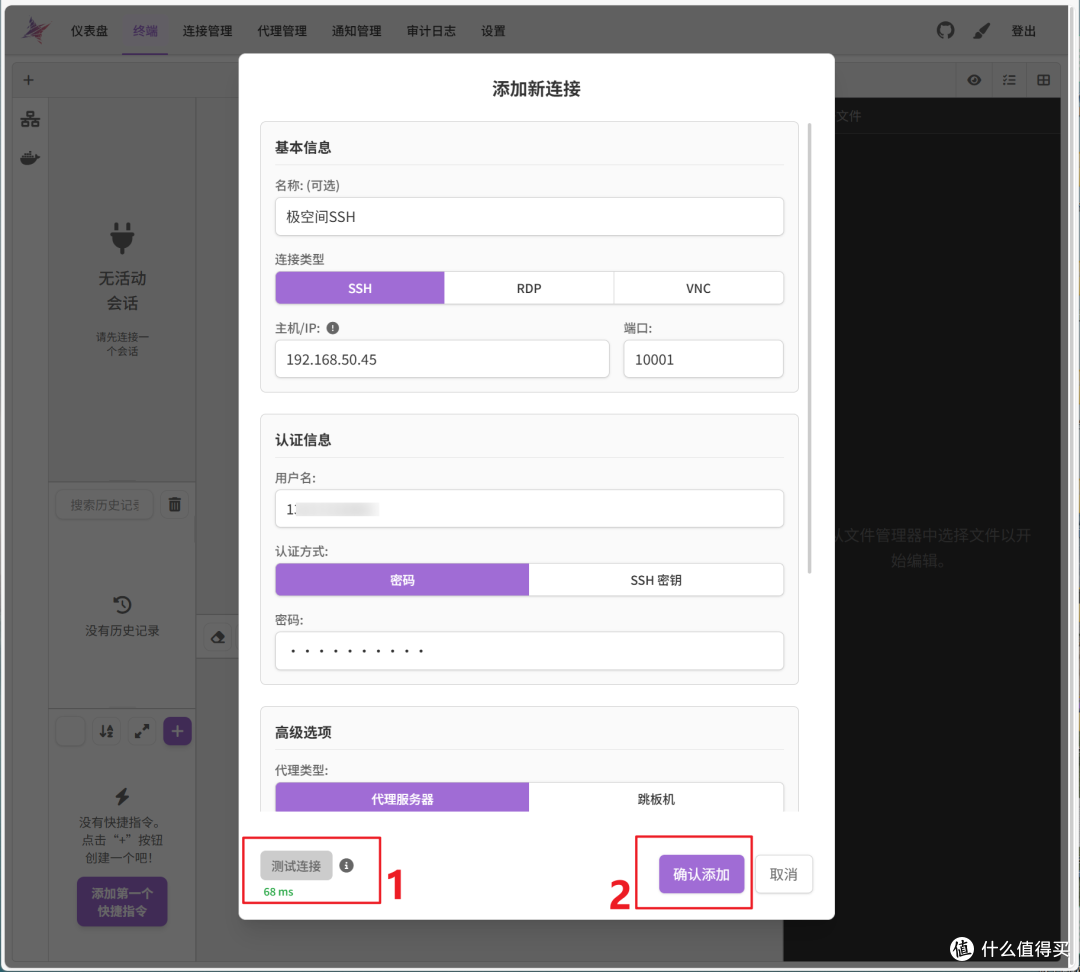Open the GitHub repository icon
Image resolution: width=1080 pixels, height=972 pixels.
click(x=945, y=30)
